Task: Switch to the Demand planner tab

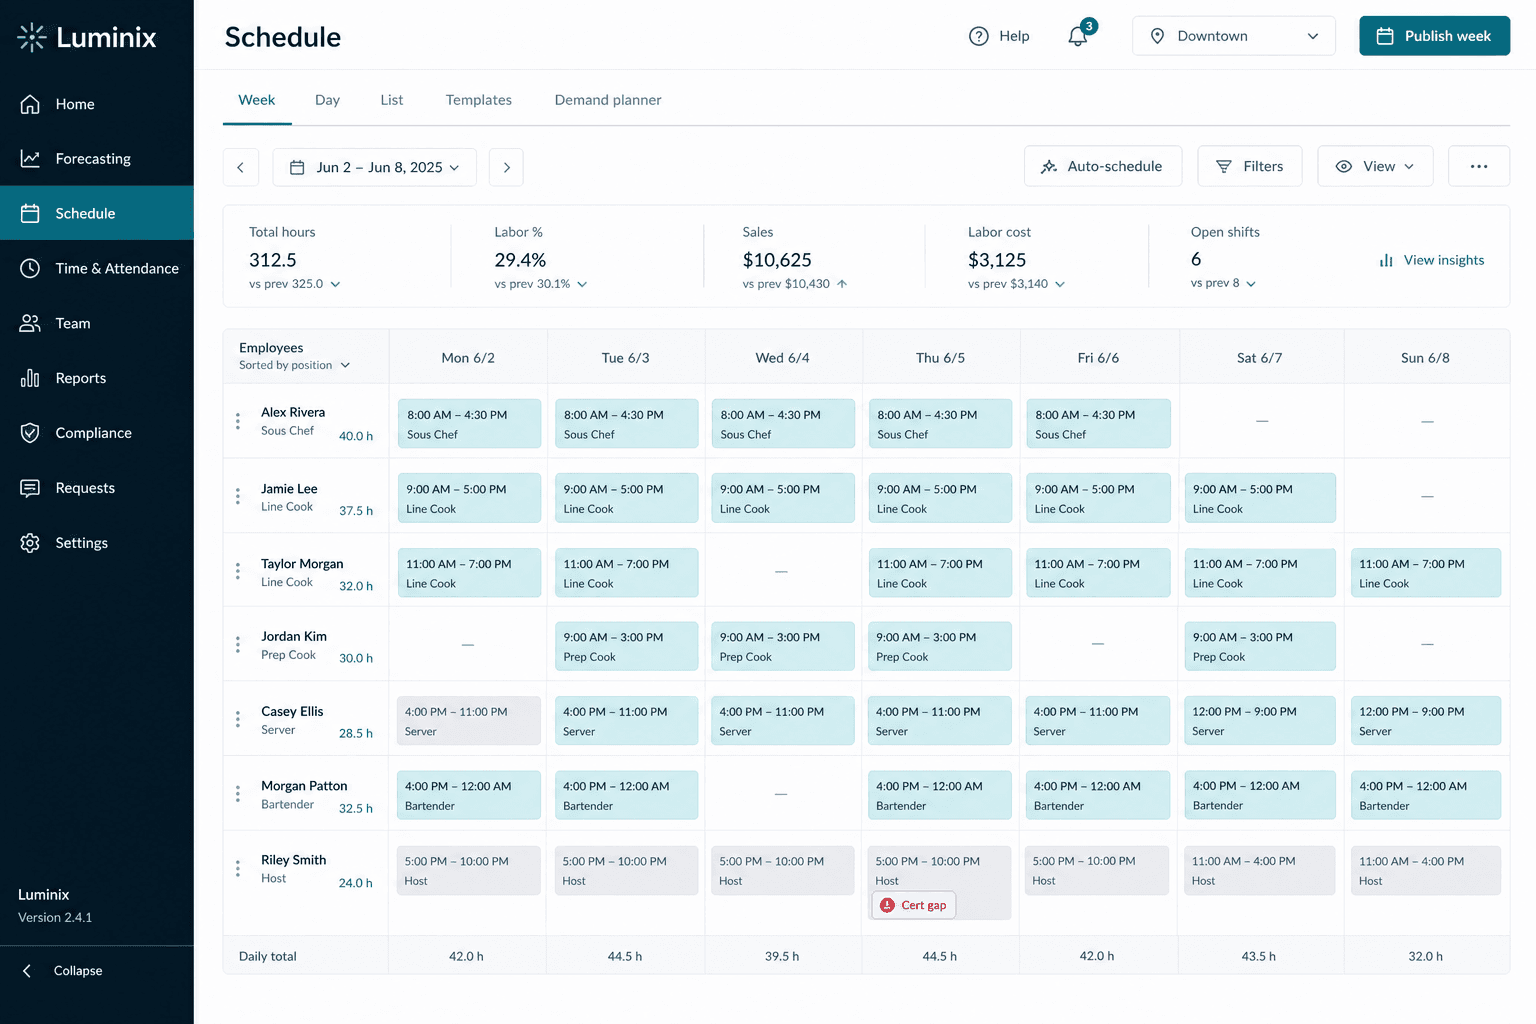Action: (x=608, y=100)
